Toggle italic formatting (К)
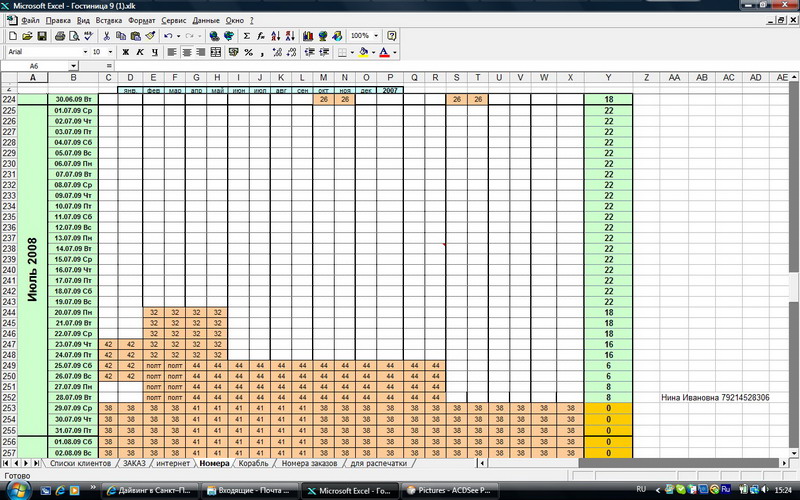Screen dimensions: 800x500 pos(140,52)
